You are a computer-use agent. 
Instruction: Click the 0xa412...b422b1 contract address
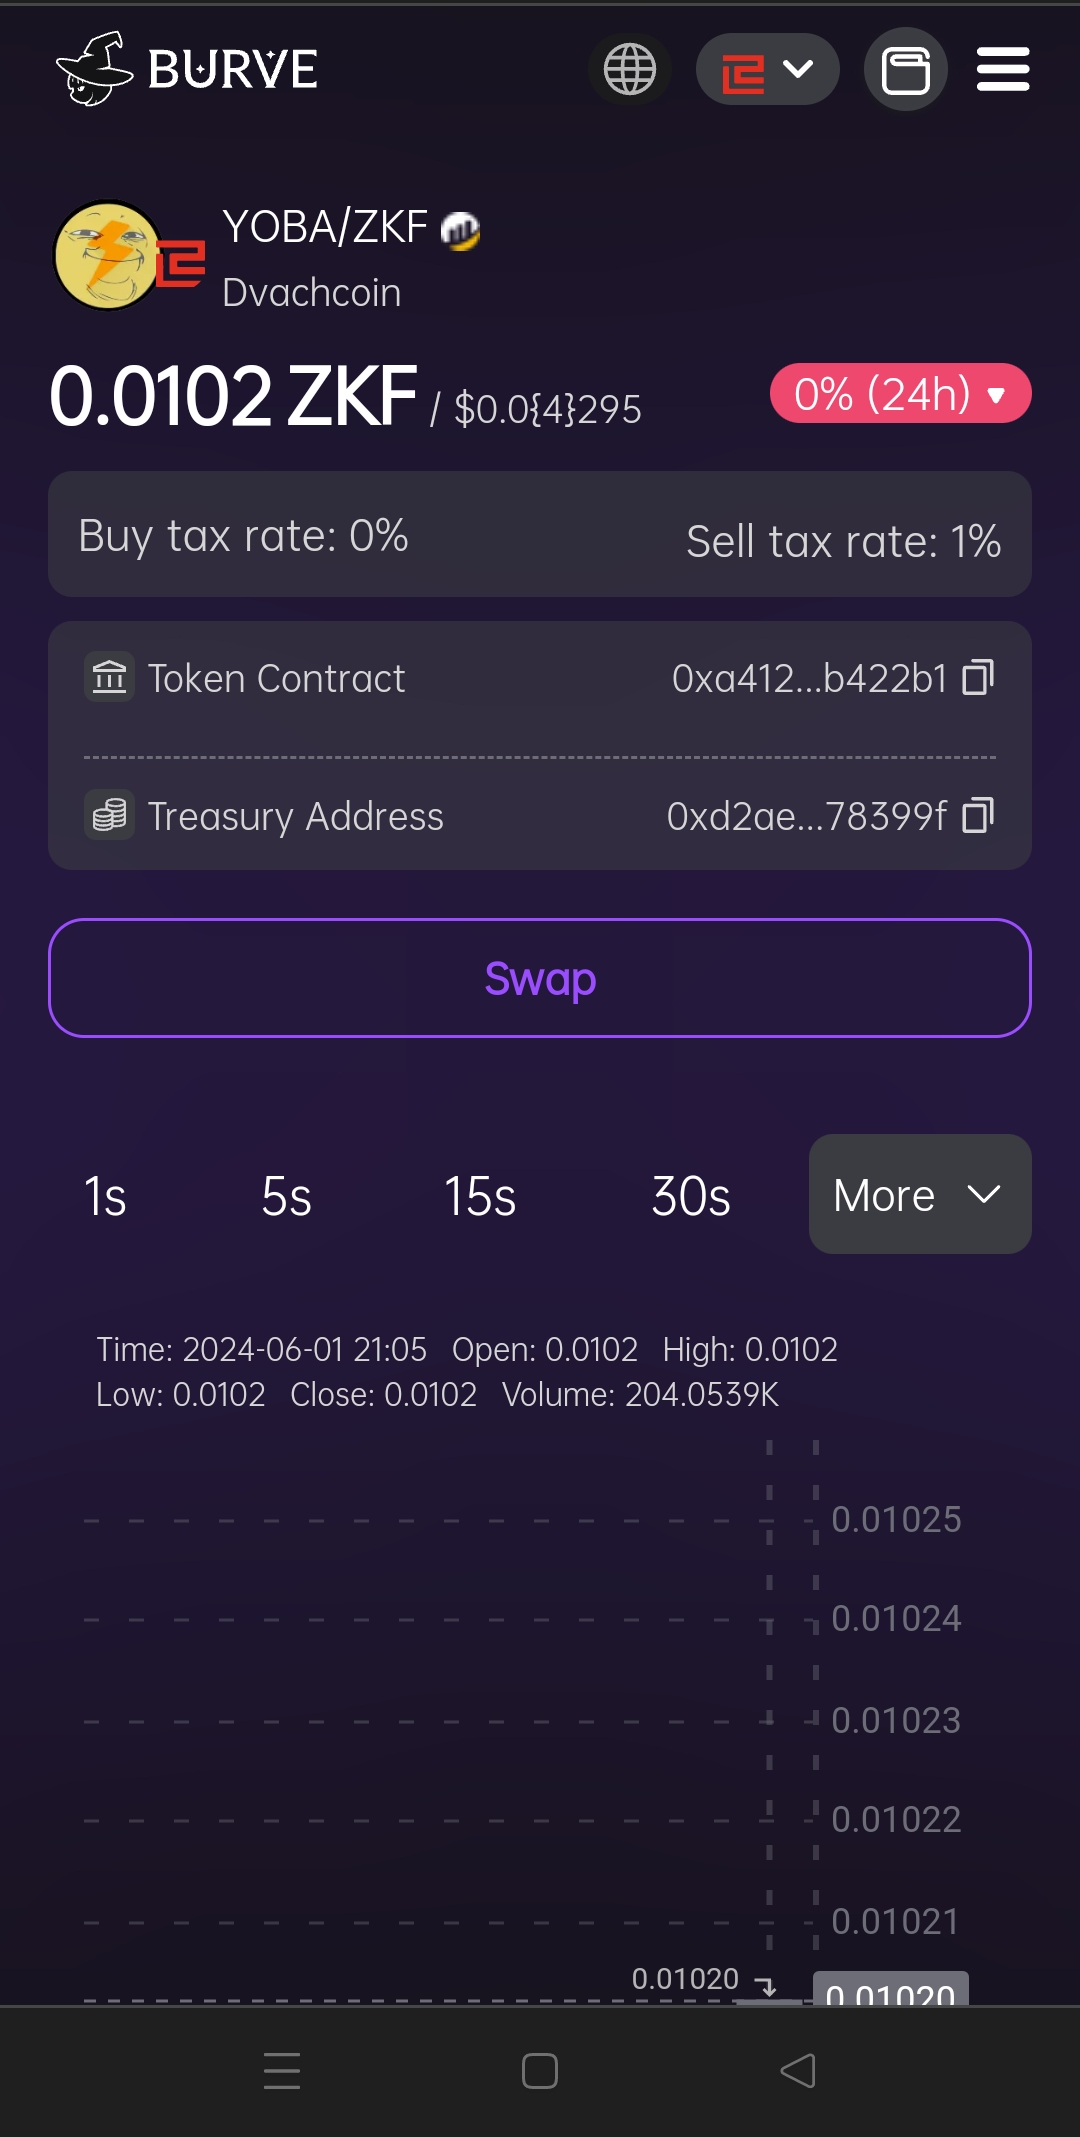point(808,679)
